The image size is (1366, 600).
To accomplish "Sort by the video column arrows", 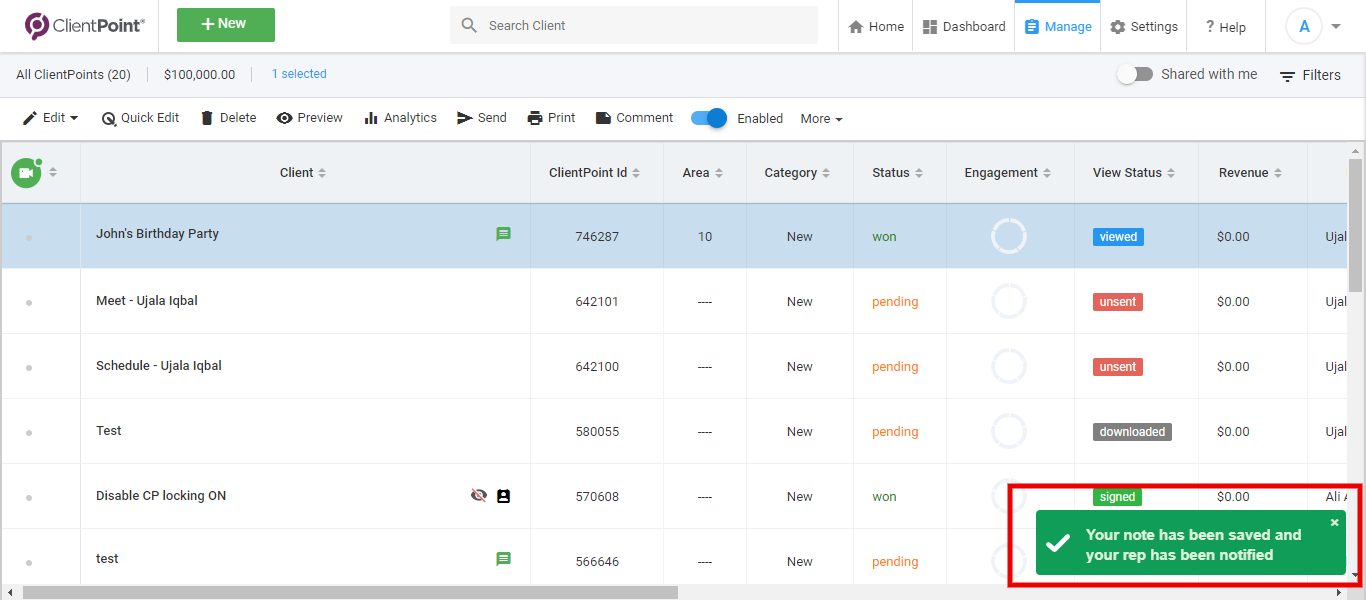I will pos(53,172).
